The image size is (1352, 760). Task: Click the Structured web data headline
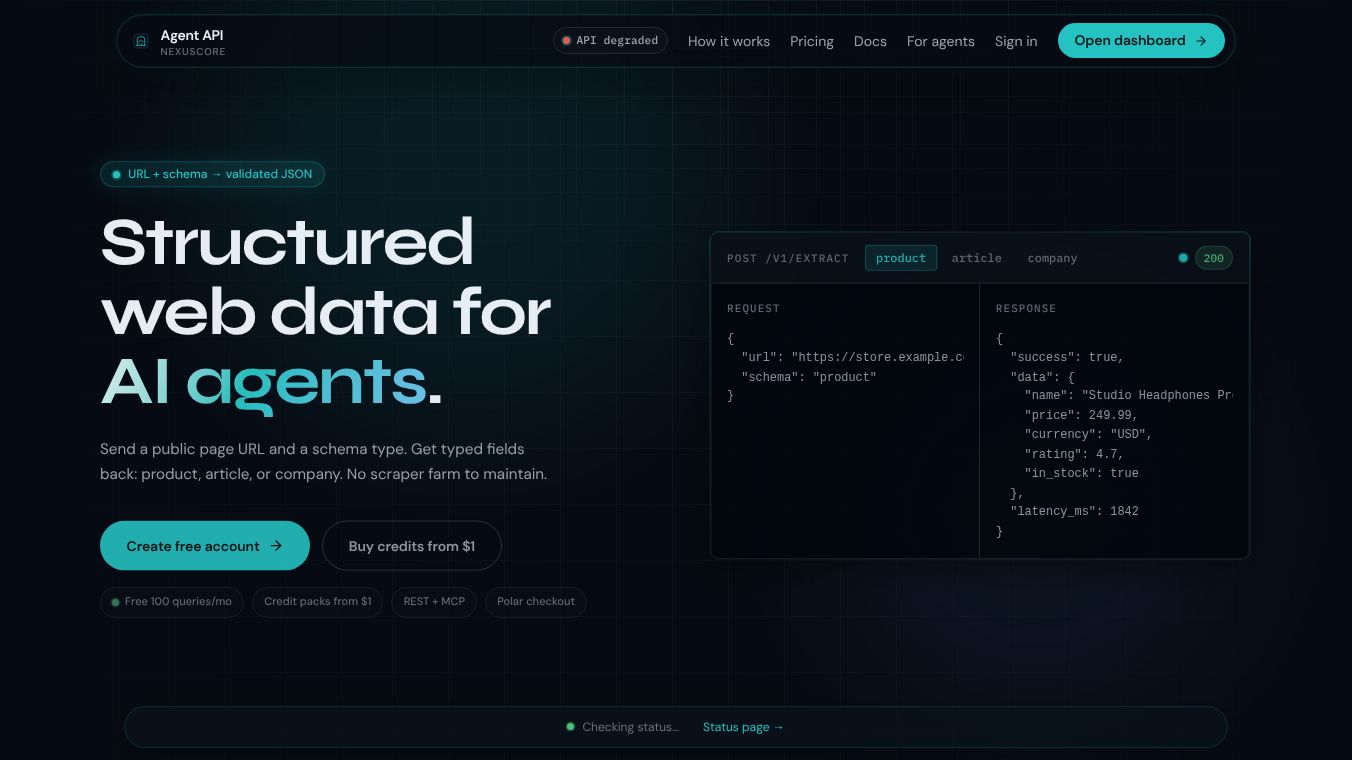326,311
